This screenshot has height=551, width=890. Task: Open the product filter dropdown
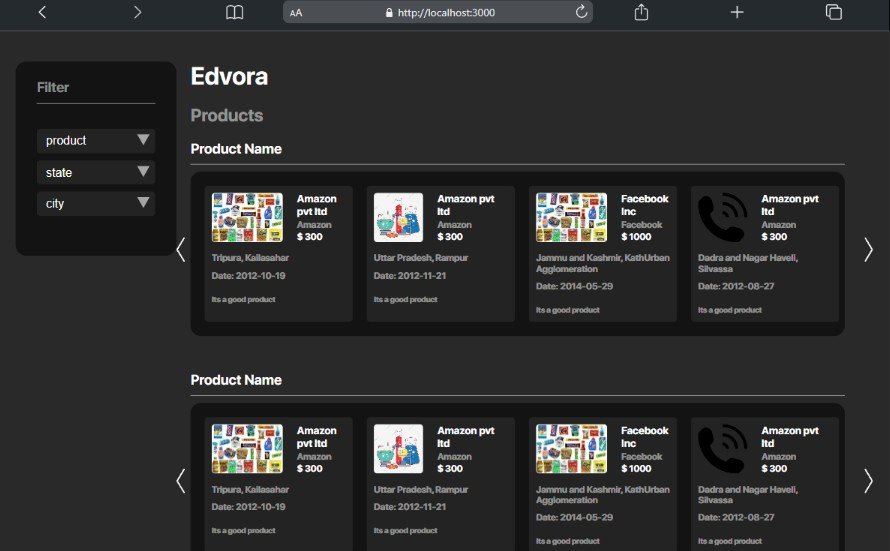(96, 140)
